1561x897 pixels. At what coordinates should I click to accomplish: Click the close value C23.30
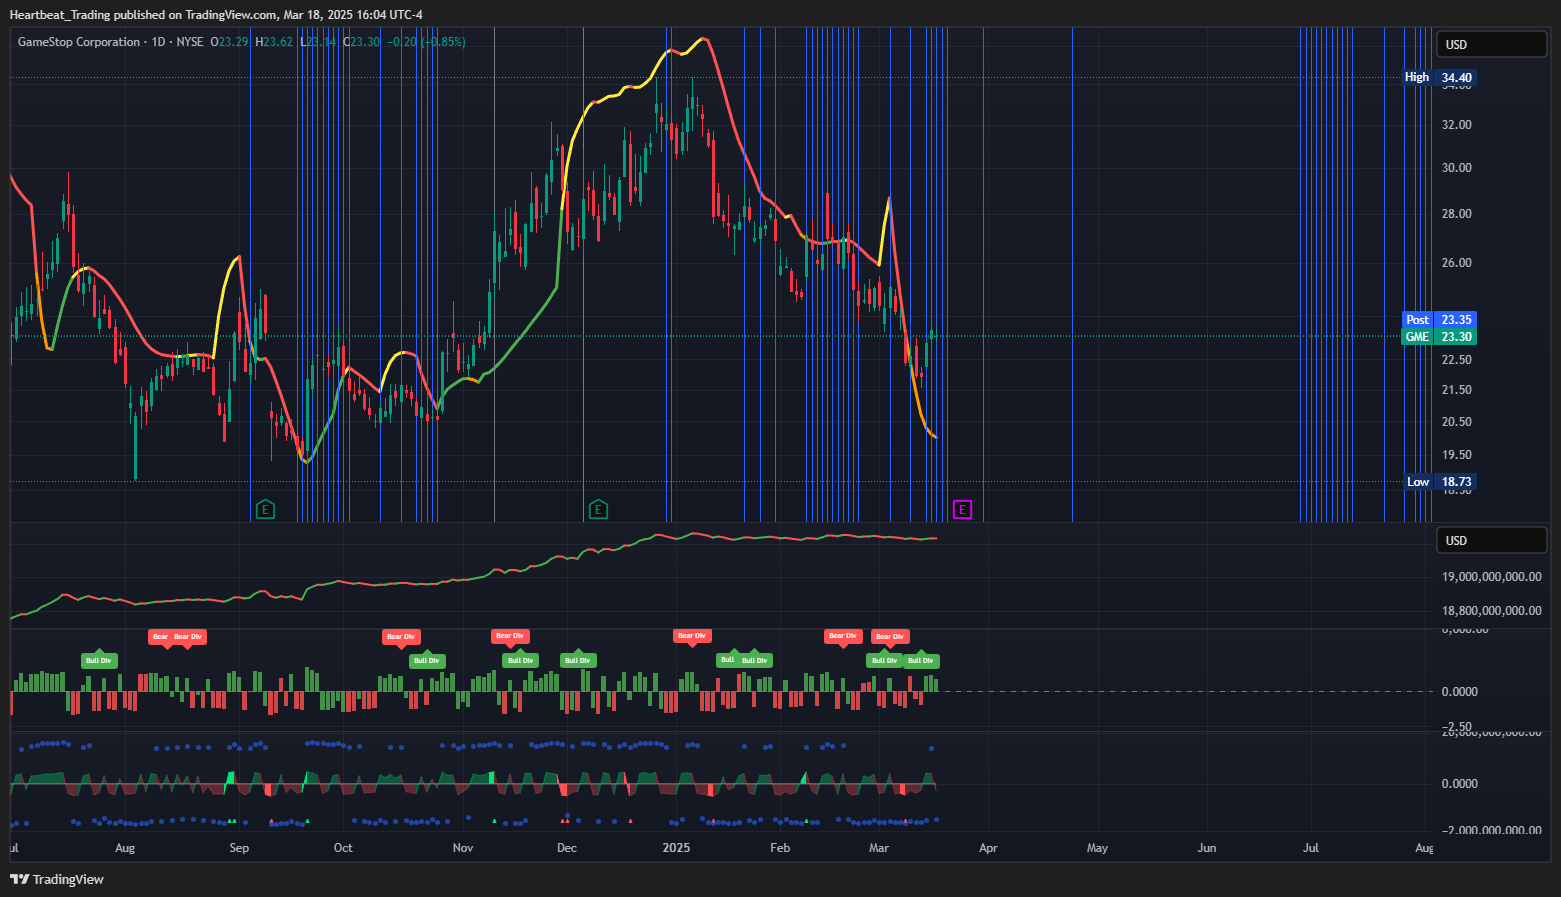click(x=361, y=42)
